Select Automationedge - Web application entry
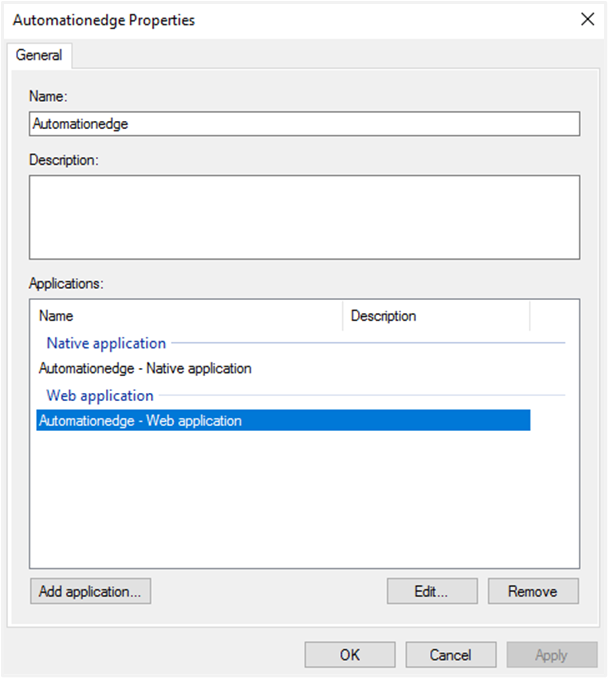The width and height of the screenshot is (608, 678). pyautogui.click(x=140, y=421)
